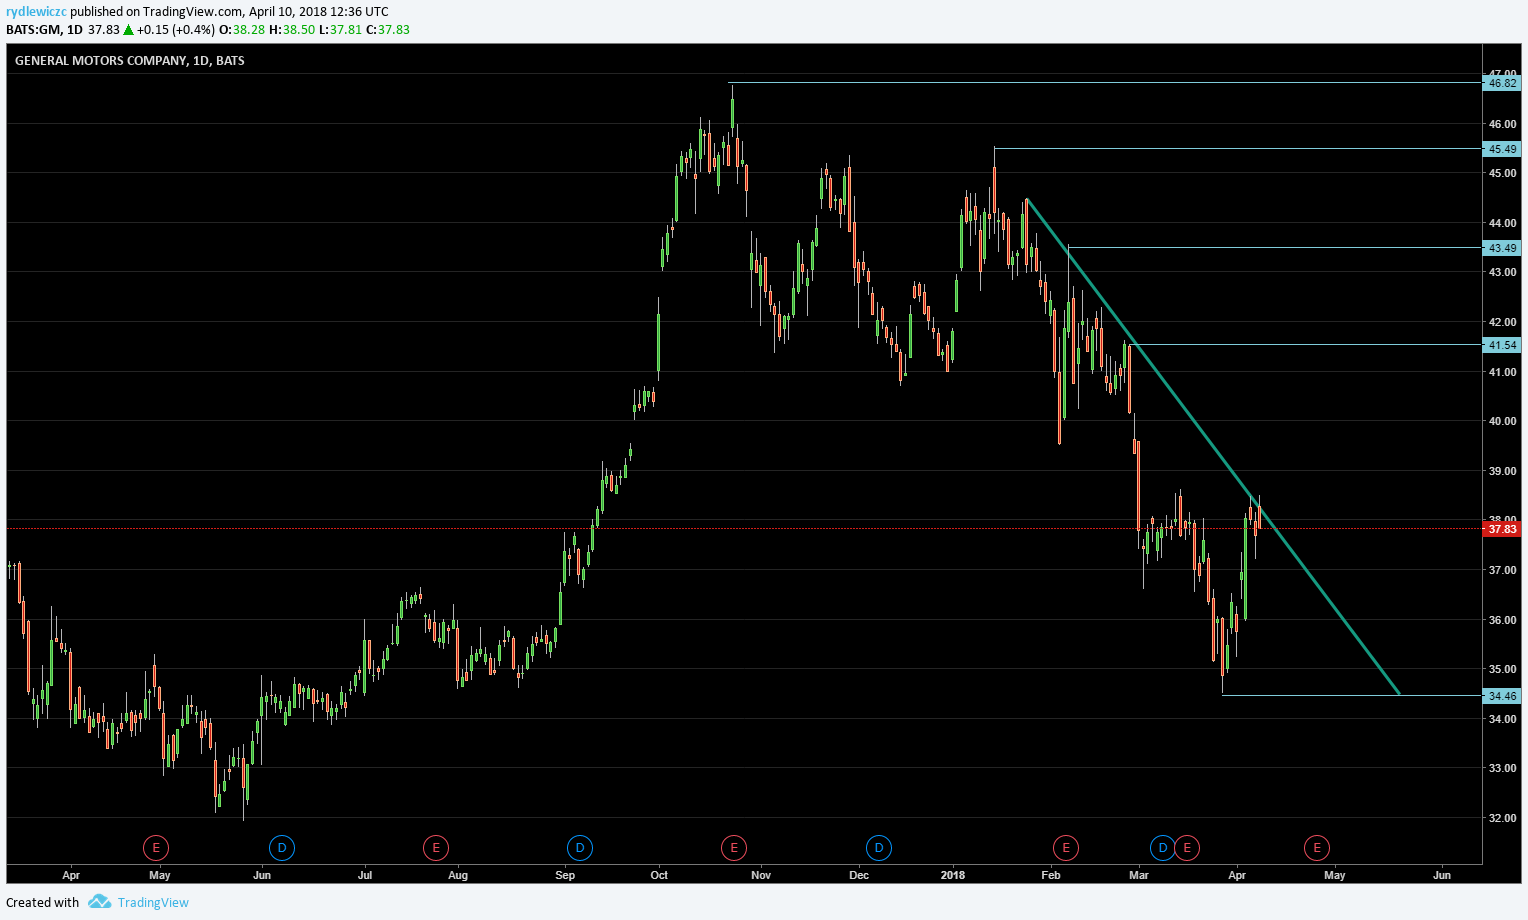Open the earnings E marker before Aug
Viewport: 1528px width, 920px height.
[x=435, y=848]
